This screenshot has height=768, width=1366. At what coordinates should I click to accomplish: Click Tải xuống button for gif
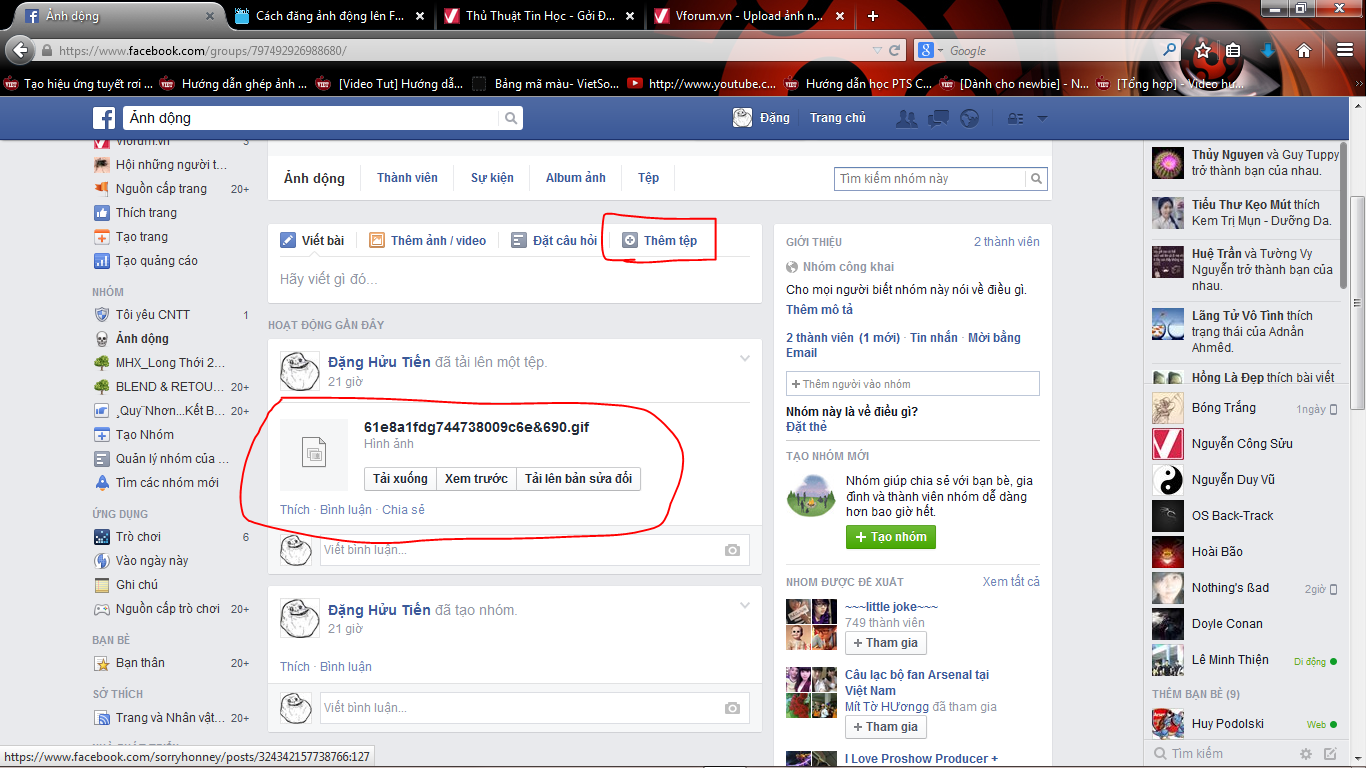click(x=400, y=479)
